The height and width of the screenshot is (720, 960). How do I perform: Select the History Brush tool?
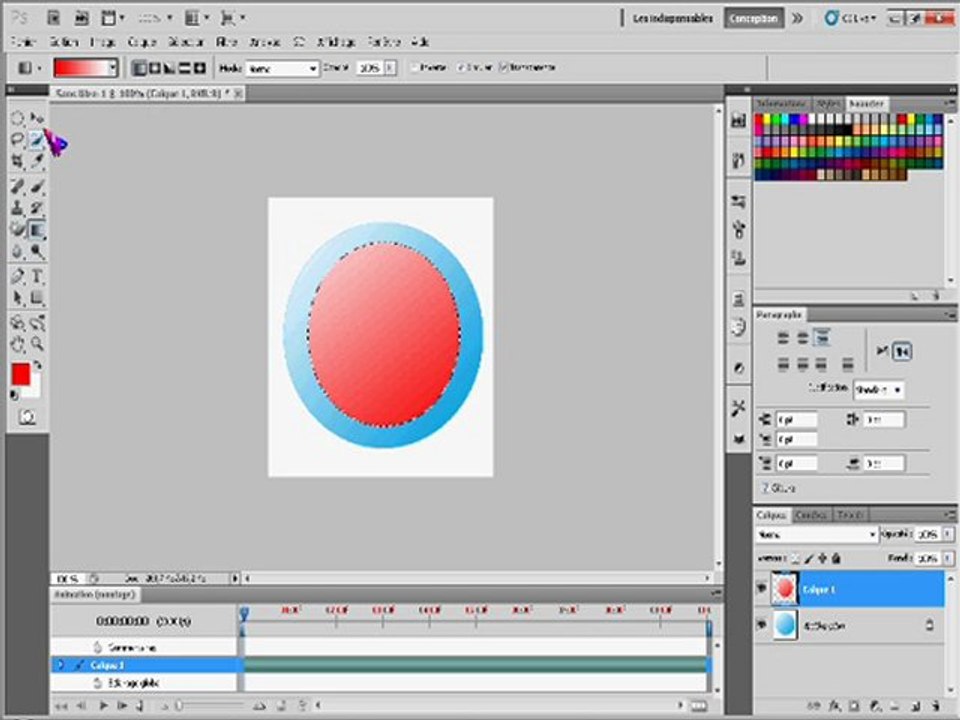[37, 208]
